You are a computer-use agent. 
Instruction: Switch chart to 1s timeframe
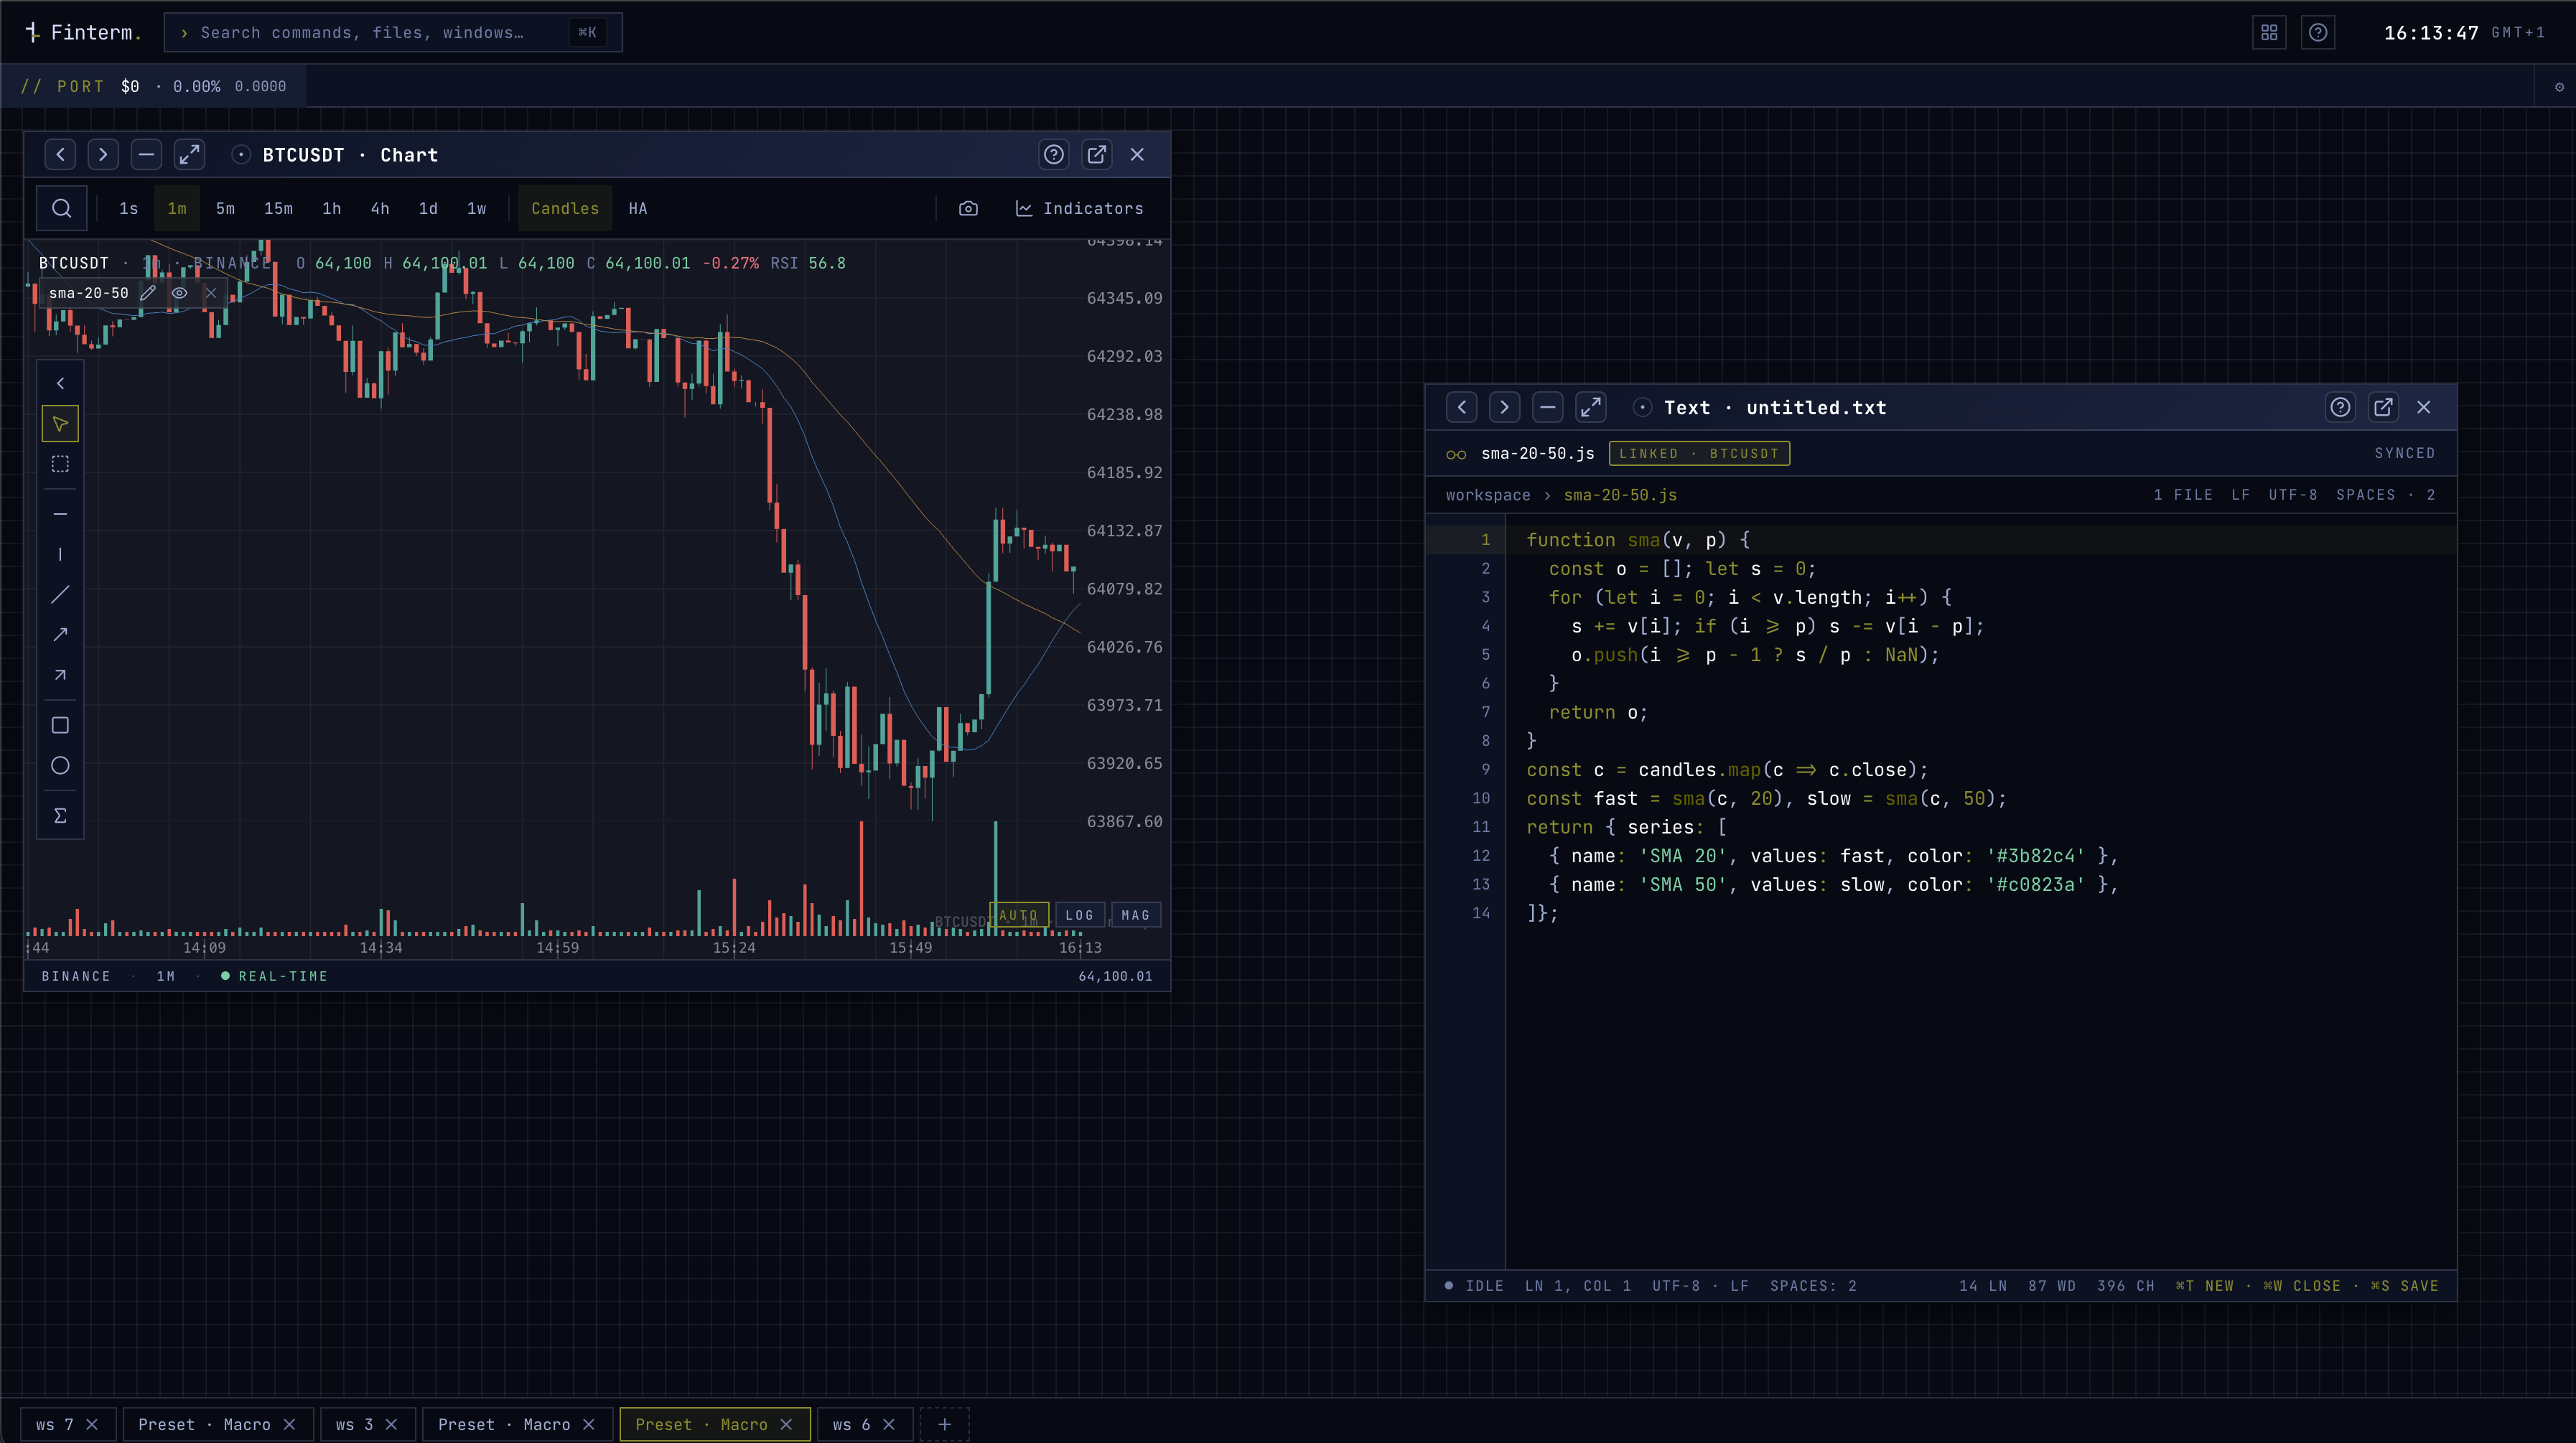pyautogui.click(x=128, y=208)
